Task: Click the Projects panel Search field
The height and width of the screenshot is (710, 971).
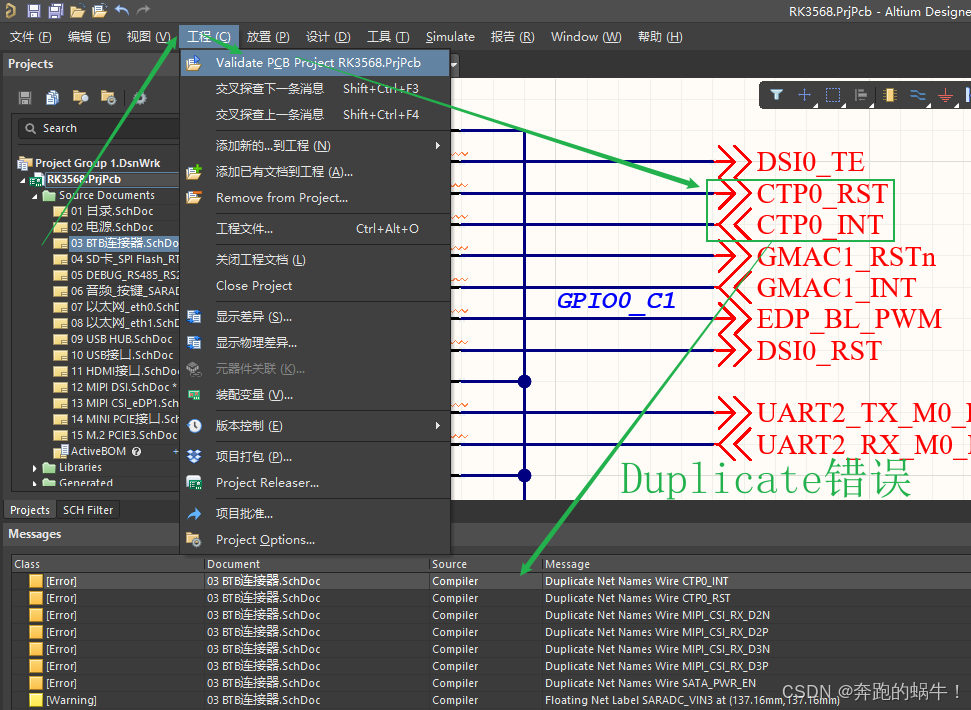Action: click(x=99, y=128)
